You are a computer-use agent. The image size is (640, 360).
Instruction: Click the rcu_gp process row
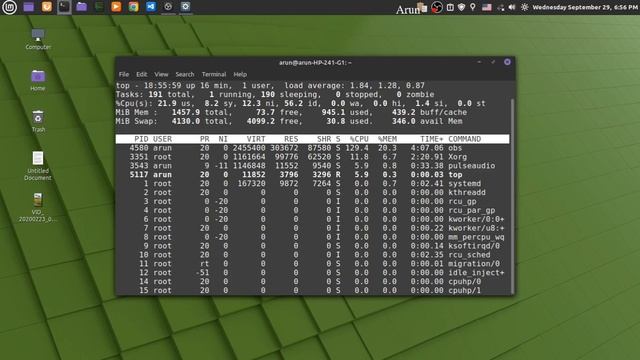[x=312, y=201]
